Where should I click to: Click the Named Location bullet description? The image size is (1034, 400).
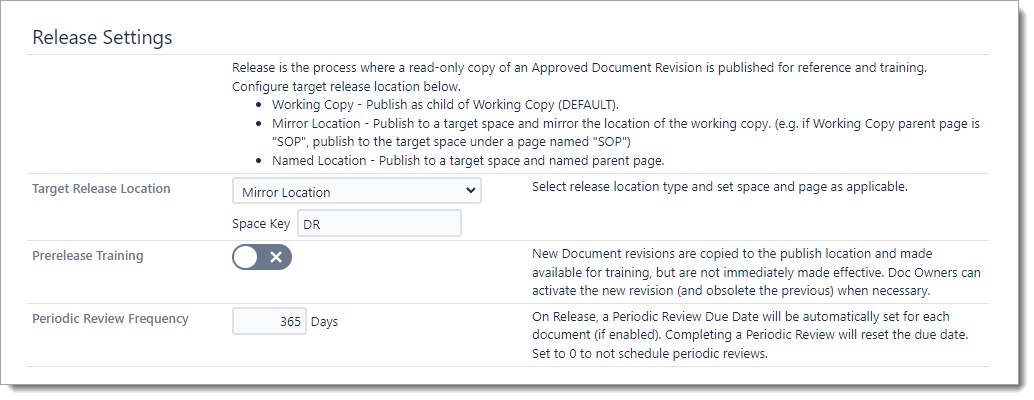click(468, 160)
